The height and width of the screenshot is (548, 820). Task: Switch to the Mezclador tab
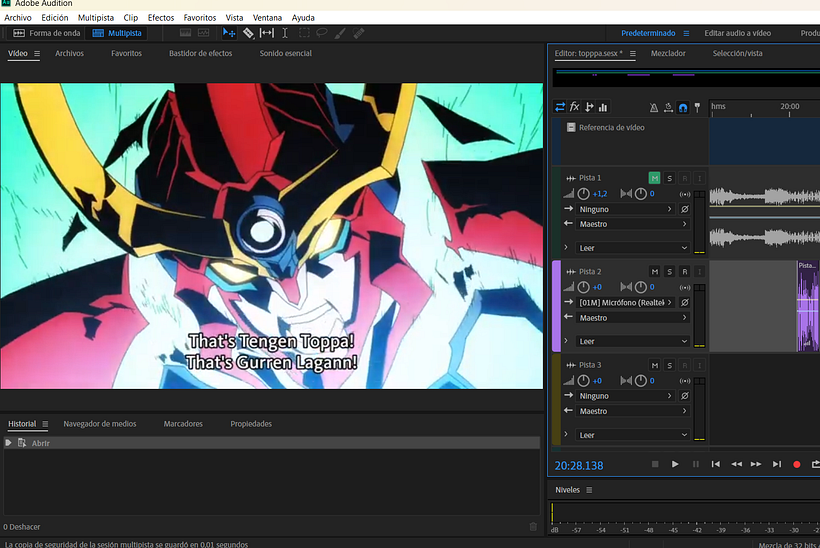click(x=668, y=53)
